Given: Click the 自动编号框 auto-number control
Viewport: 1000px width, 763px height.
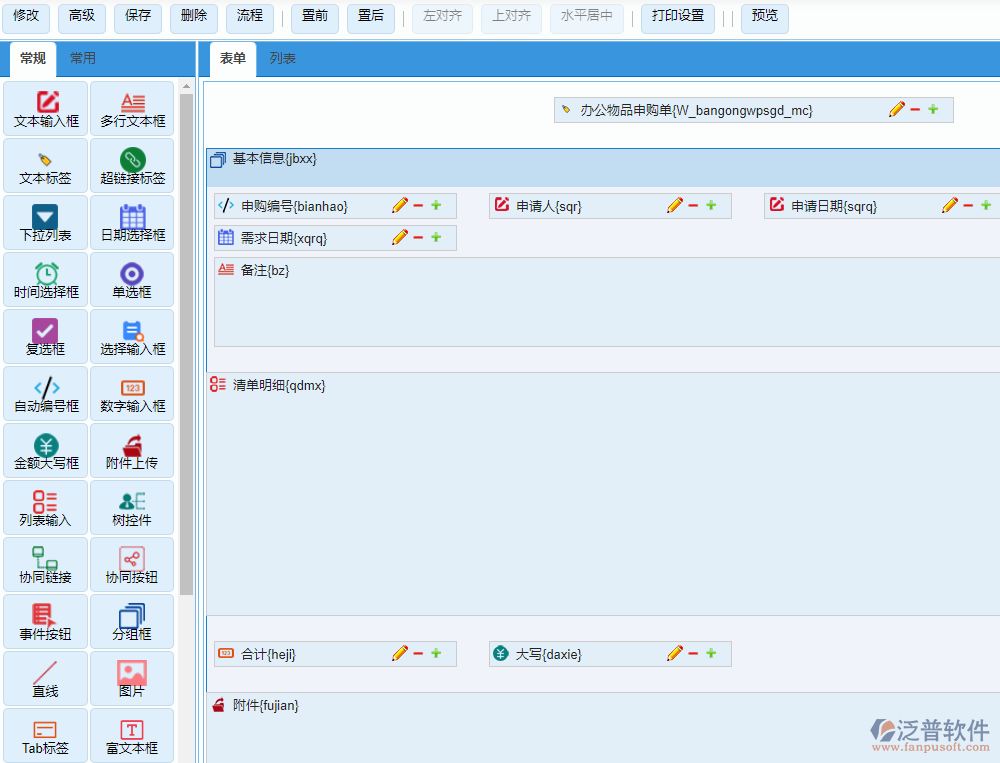Looking at the screenshot, I should tap(47, 395).
